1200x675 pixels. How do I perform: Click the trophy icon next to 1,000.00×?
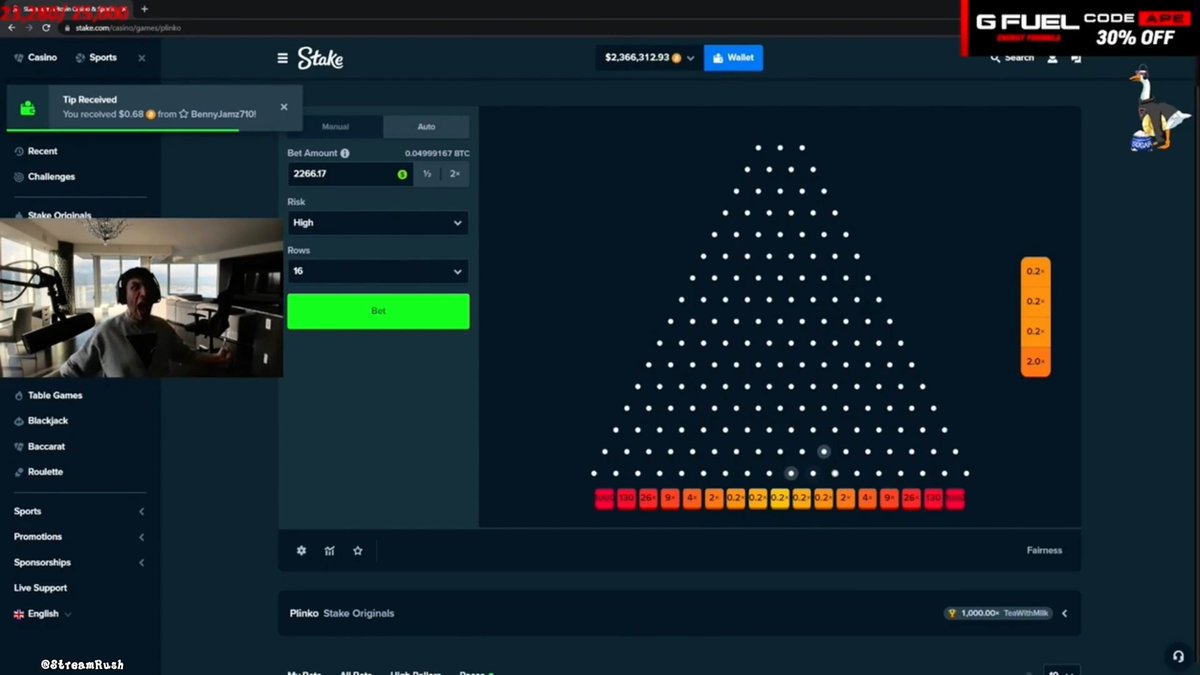(952, 613)
